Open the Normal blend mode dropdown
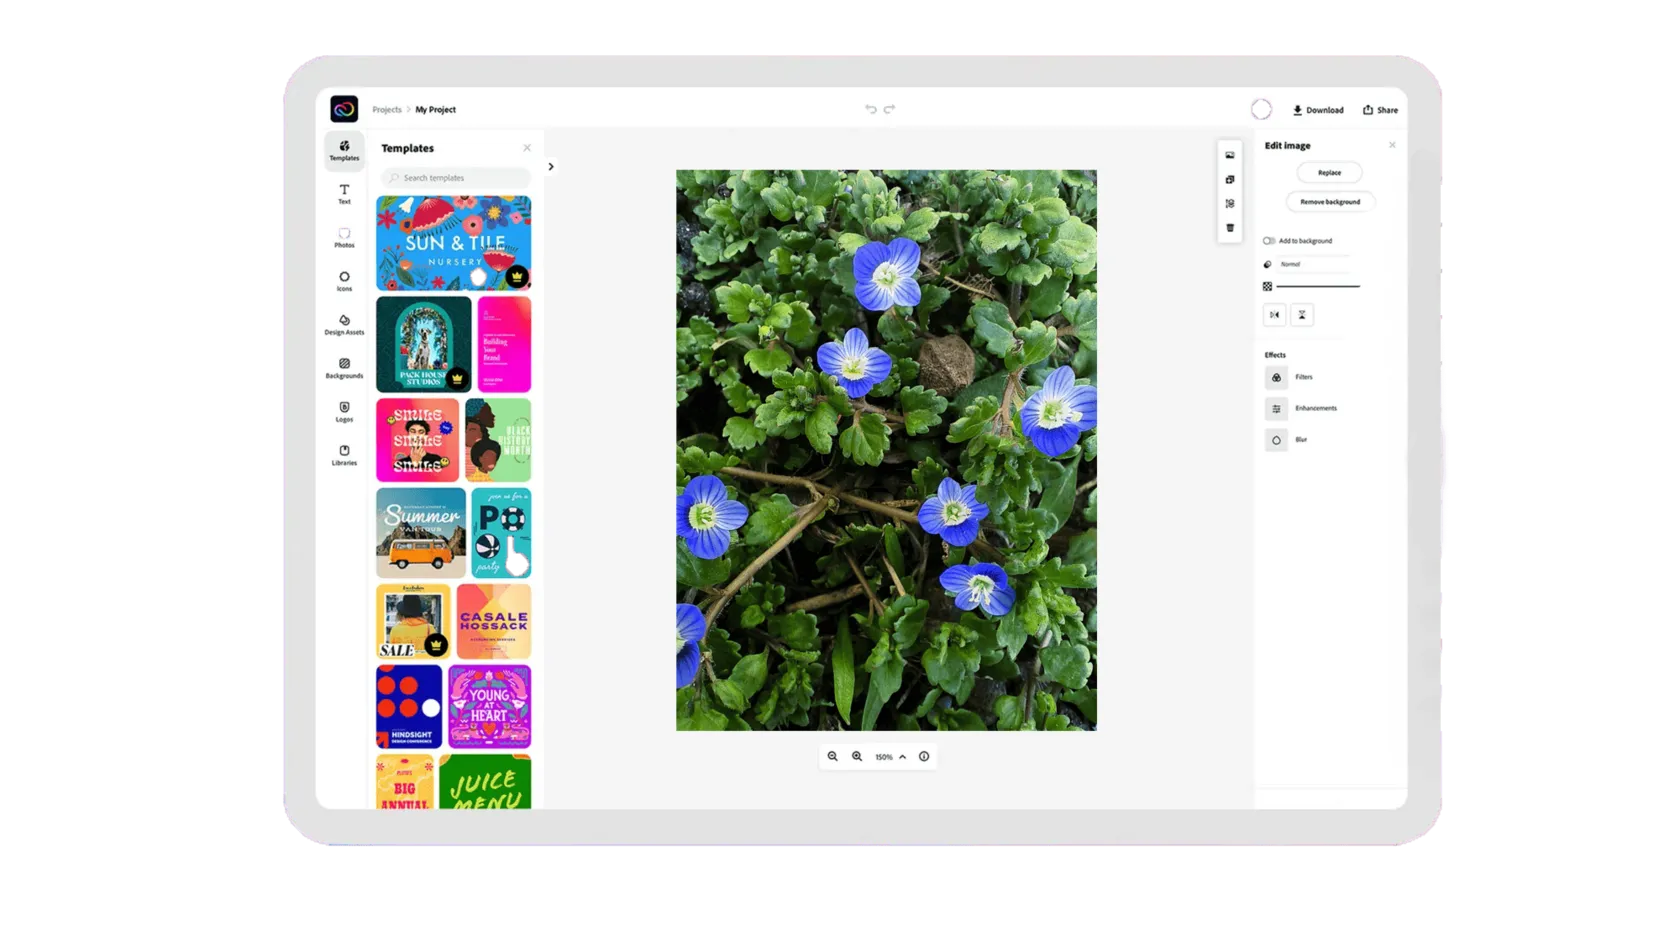 [1312, 264]
